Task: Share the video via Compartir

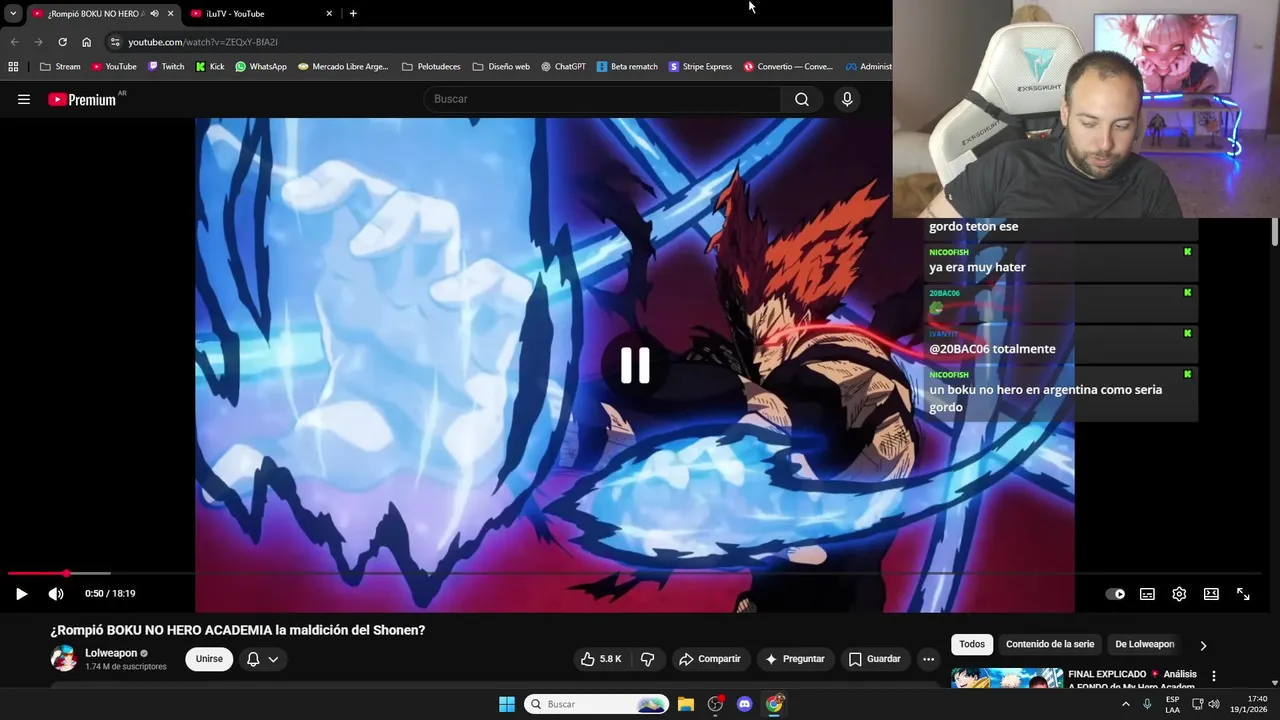Action: click(x=709, y=659)
